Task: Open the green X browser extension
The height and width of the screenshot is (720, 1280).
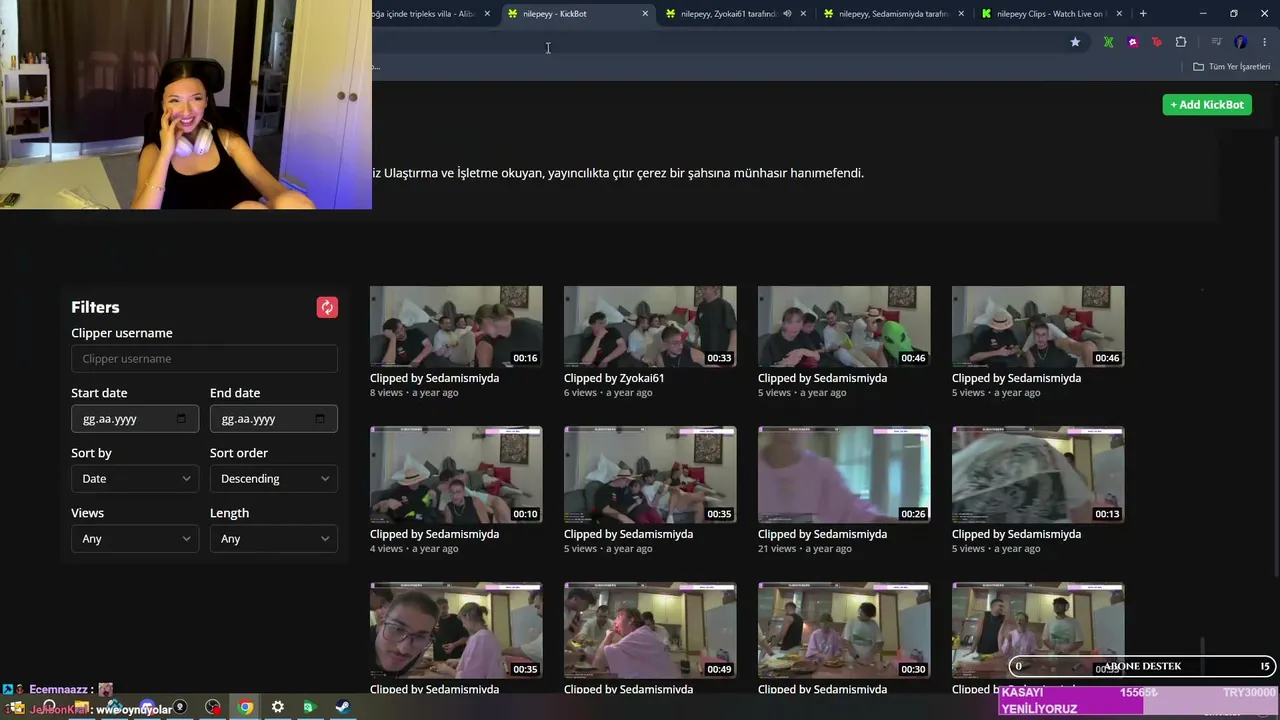Action: 1108,42
